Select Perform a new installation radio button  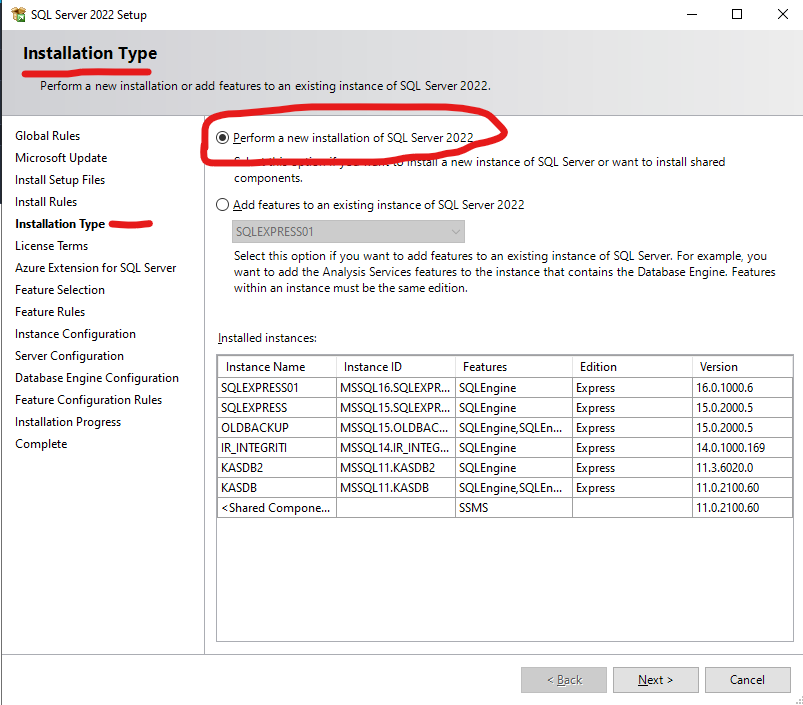point(223,137)
